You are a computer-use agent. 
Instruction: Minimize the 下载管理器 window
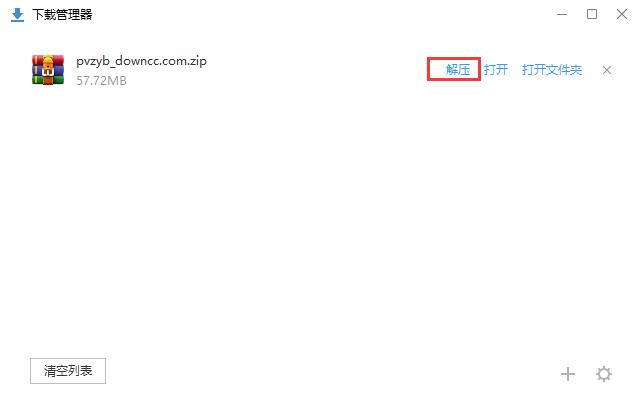pos(562,14)
